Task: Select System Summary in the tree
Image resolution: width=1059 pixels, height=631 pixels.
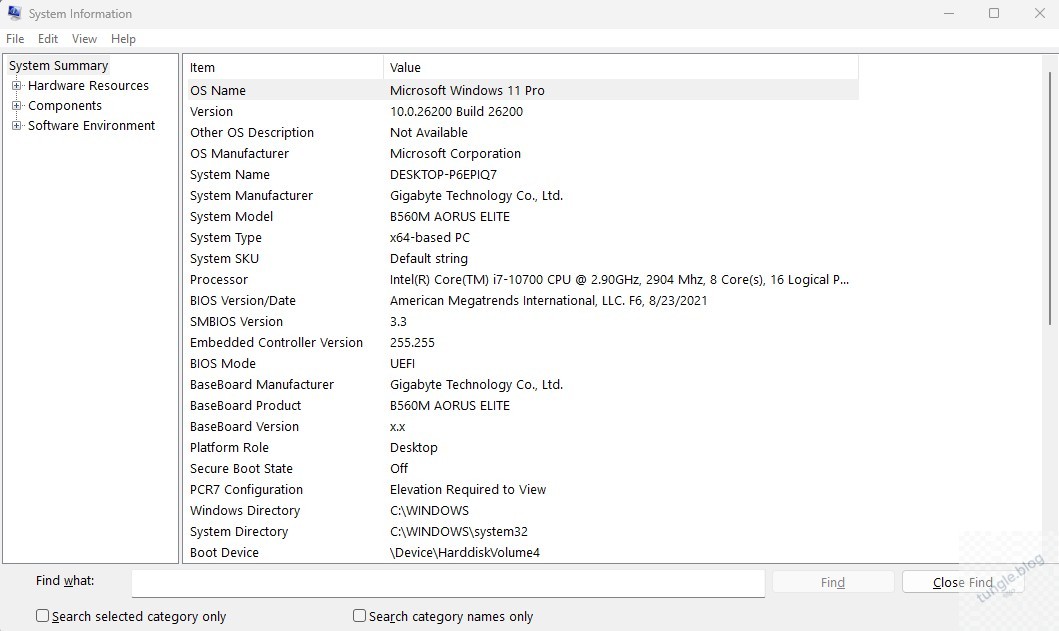Action: pos(58,66)
